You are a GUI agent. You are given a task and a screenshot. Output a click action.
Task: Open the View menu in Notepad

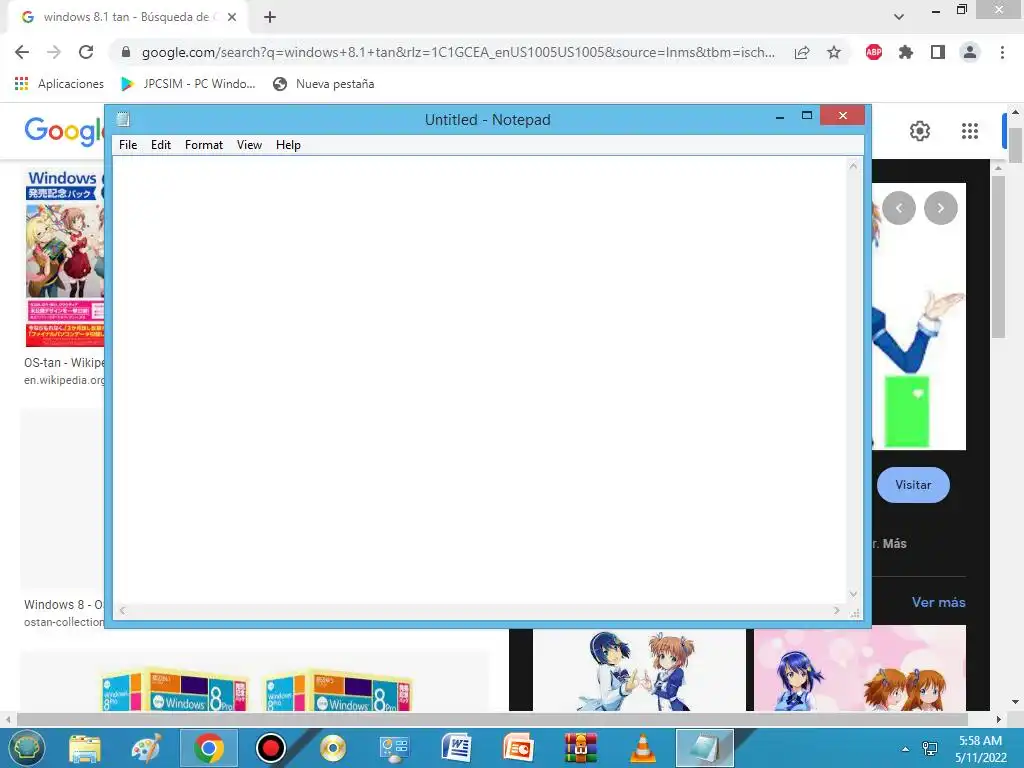(x=249, y=145)
